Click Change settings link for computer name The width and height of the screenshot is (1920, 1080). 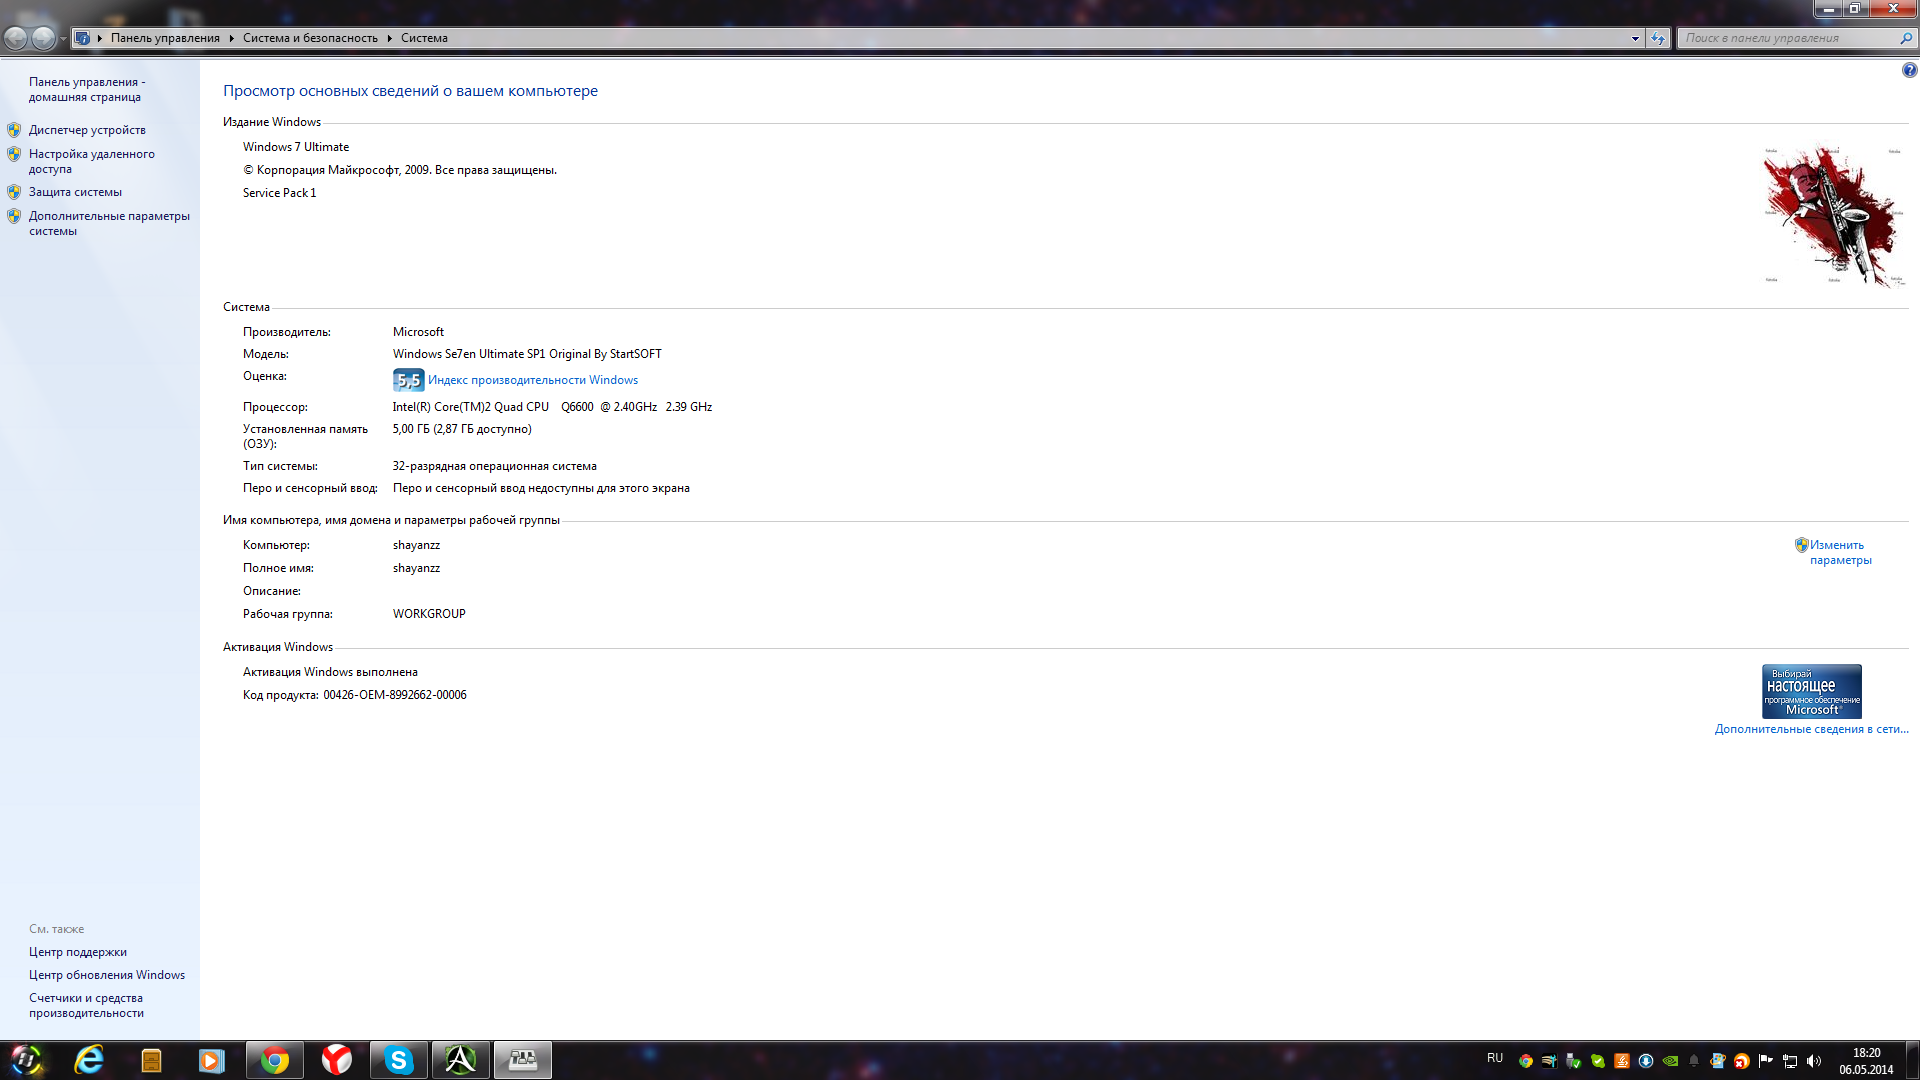pyautogui.click(x=1840, y=552)
